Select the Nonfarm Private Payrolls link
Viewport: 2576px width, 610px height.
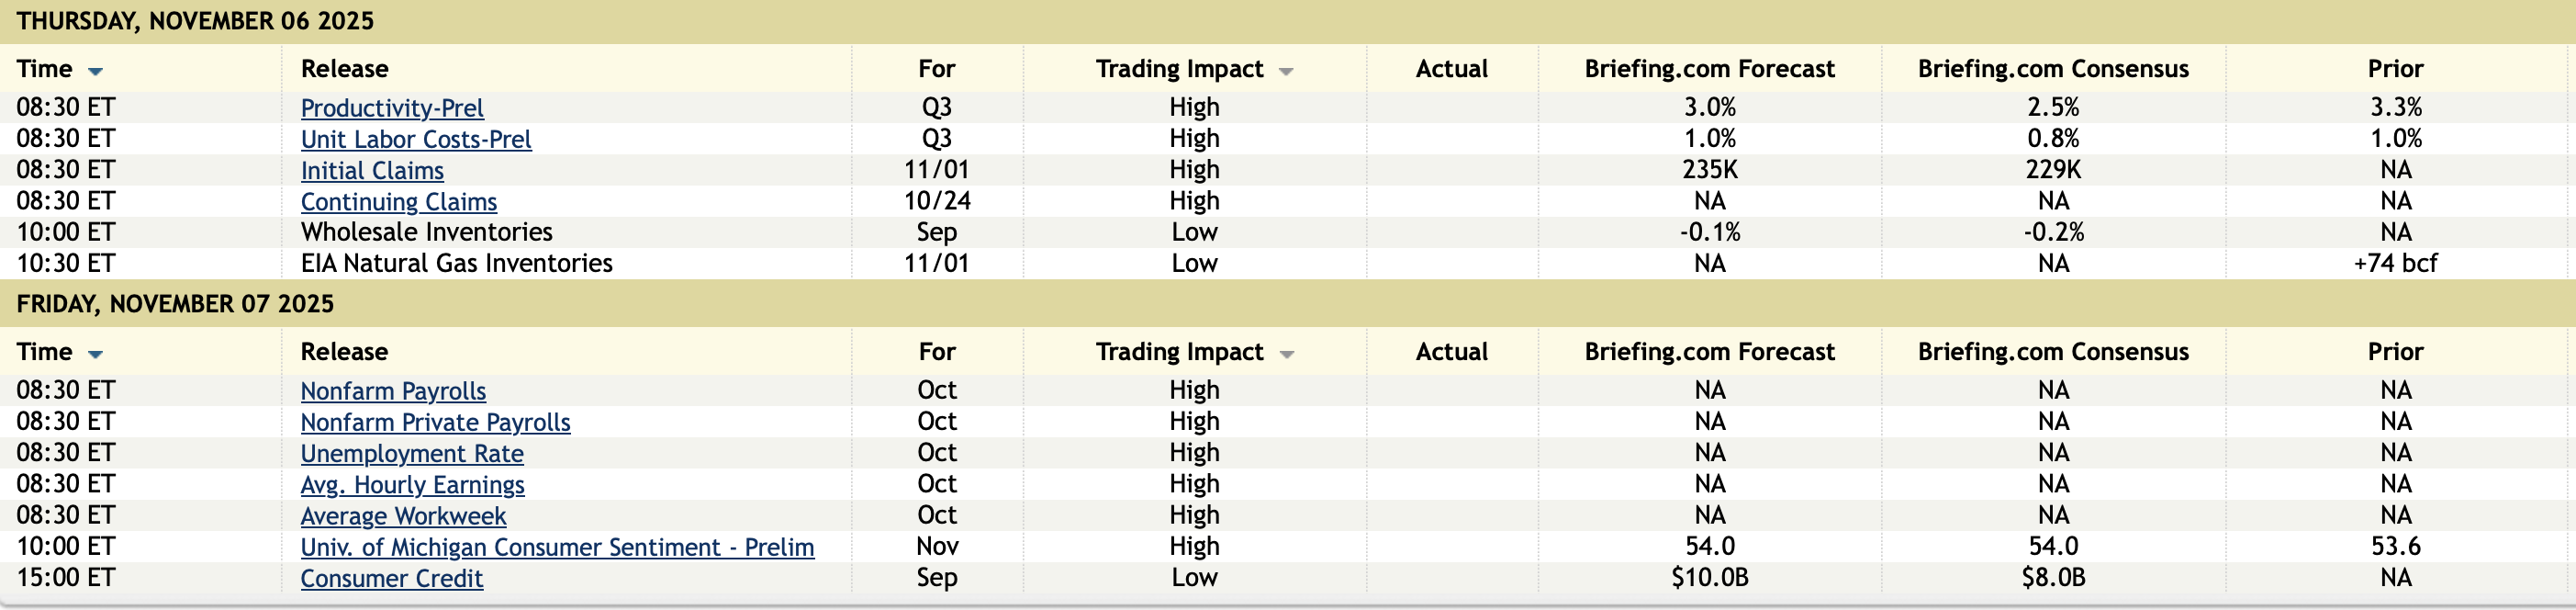coord(435,422)
